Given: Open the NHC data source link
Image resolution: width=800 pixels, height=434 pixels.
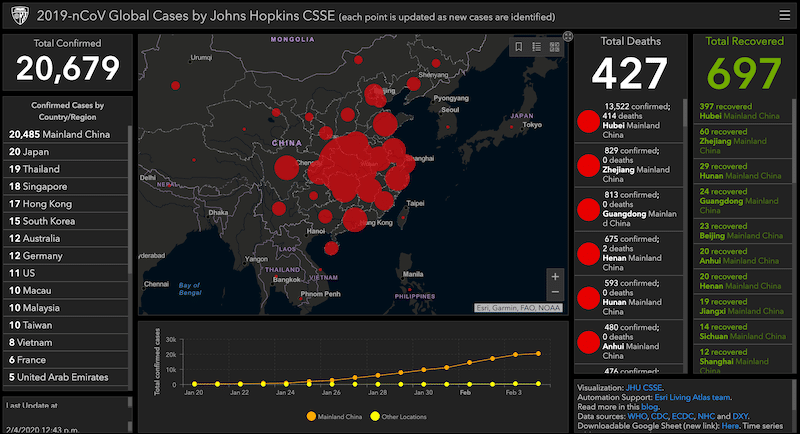Looking at the screenshot, I should (706, 416).
